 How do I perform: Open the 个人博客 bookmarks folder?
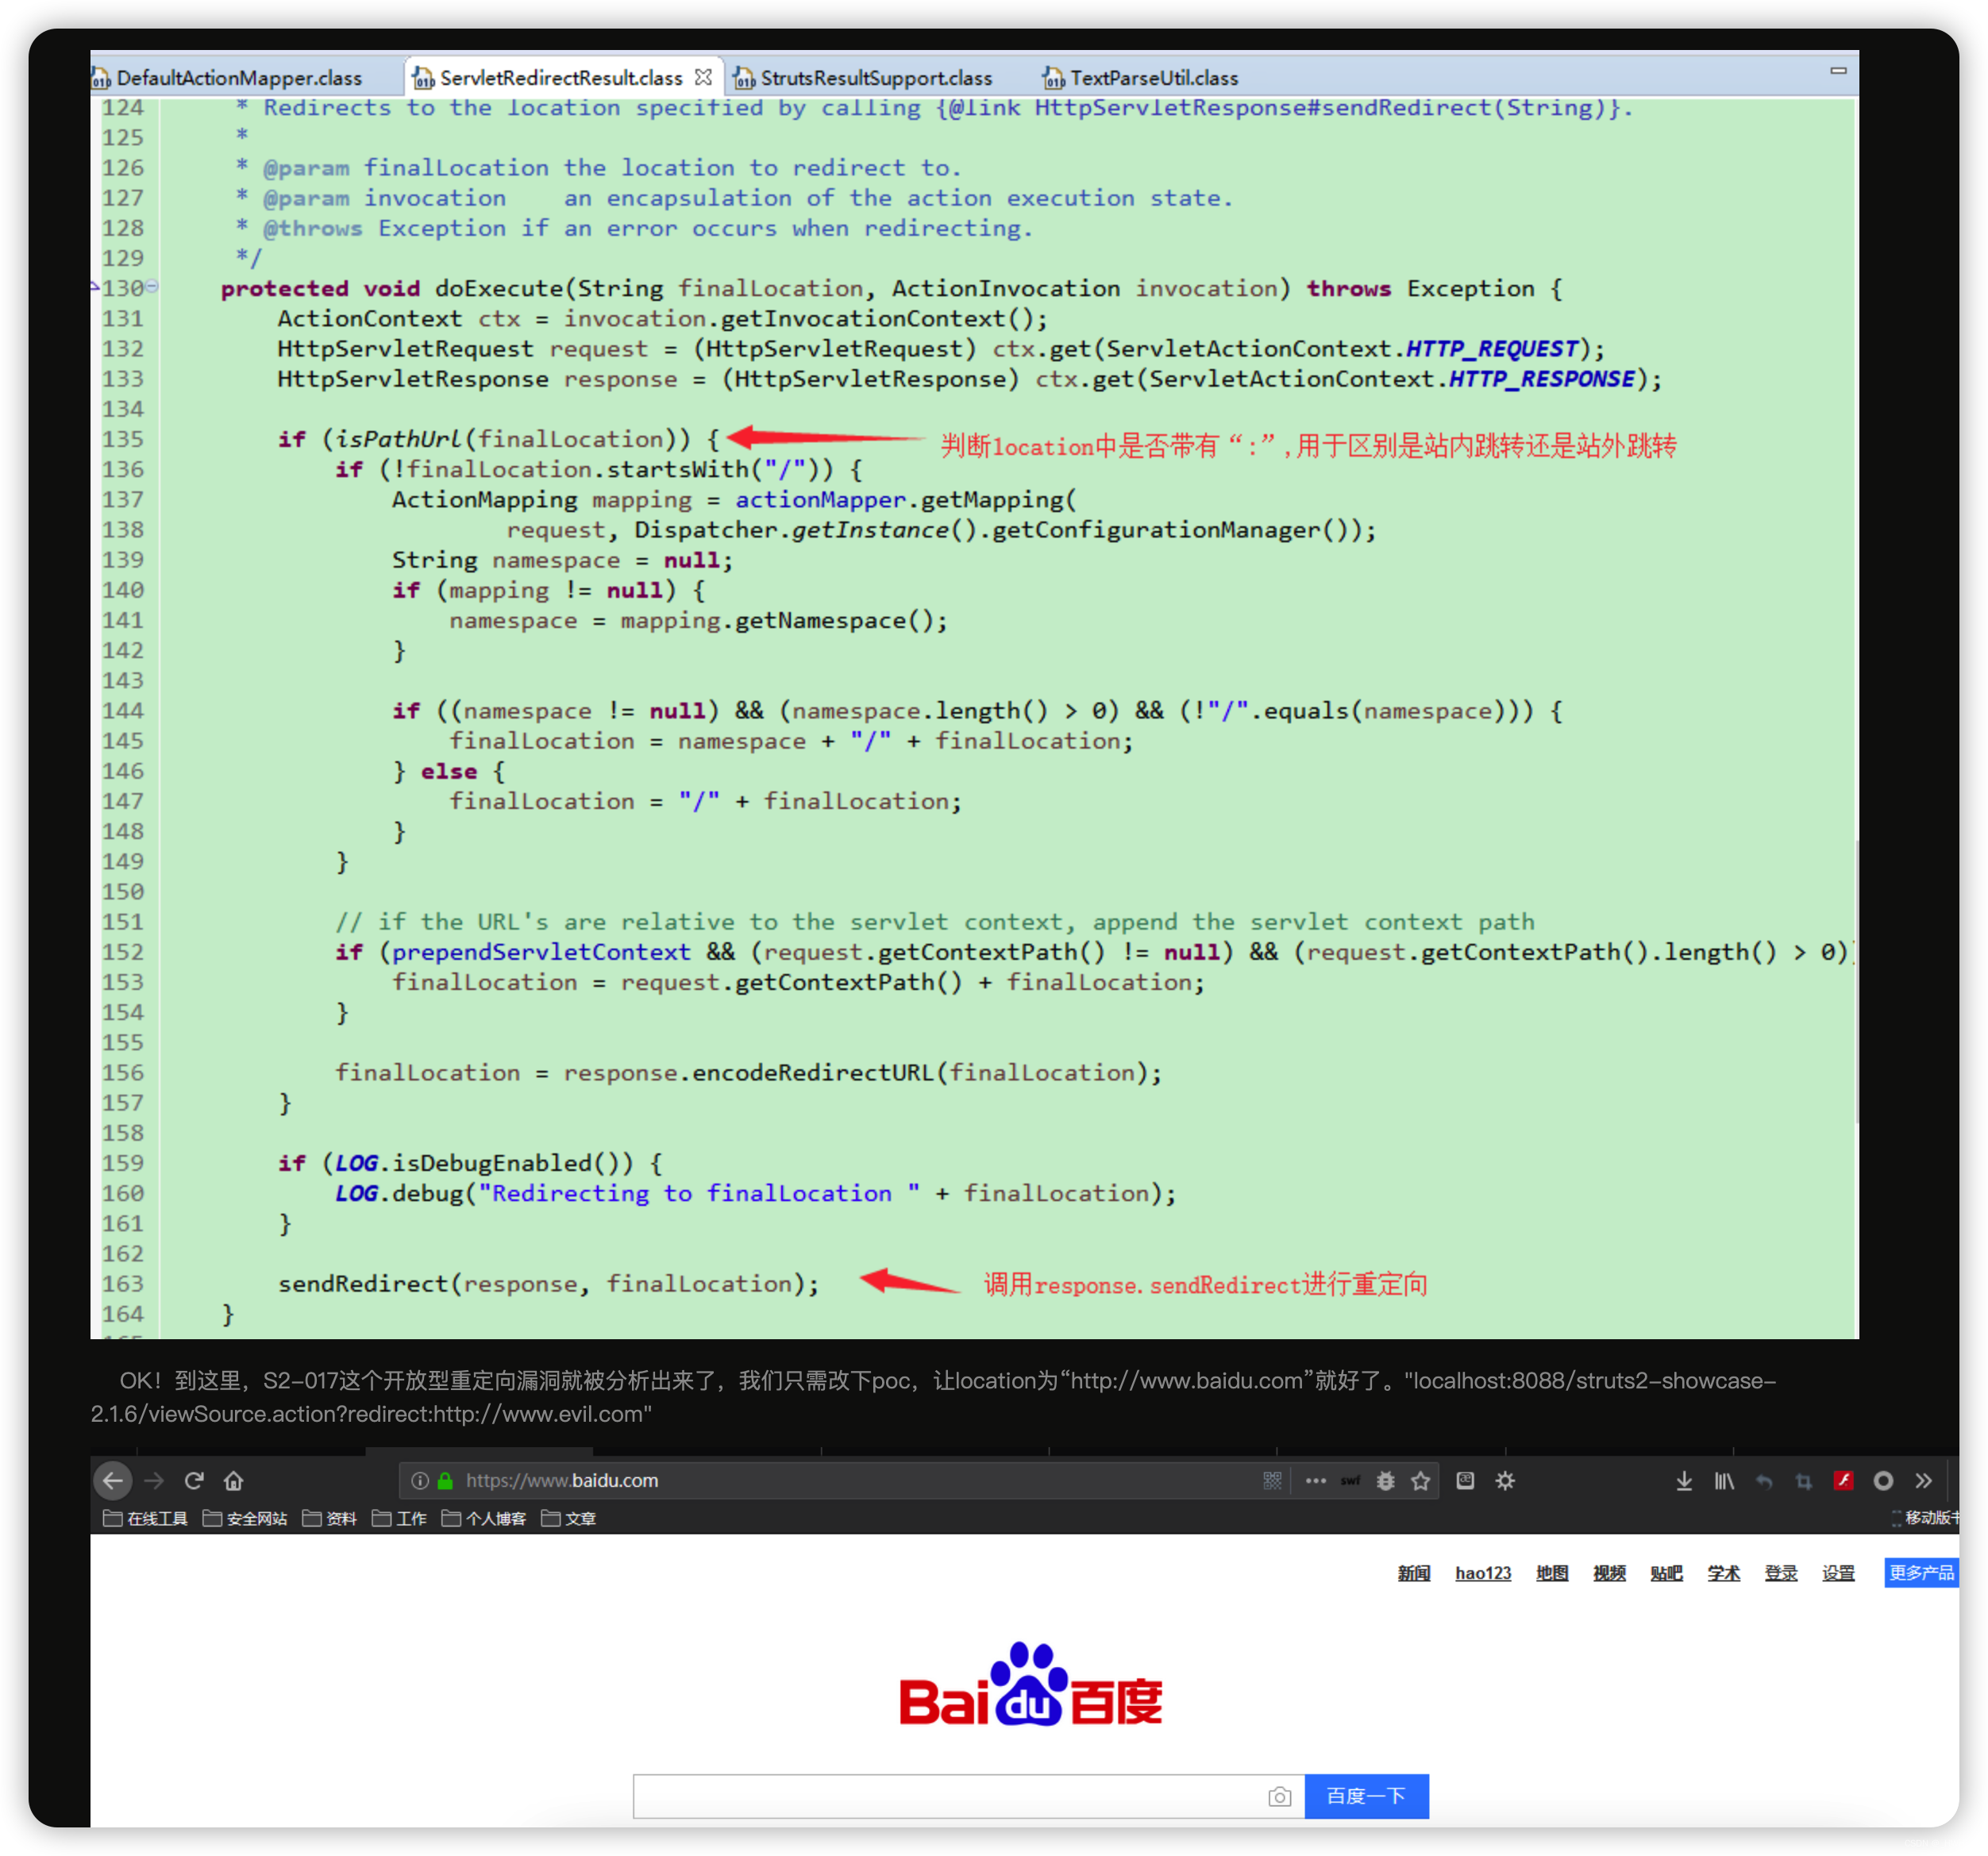(484, 1518)
